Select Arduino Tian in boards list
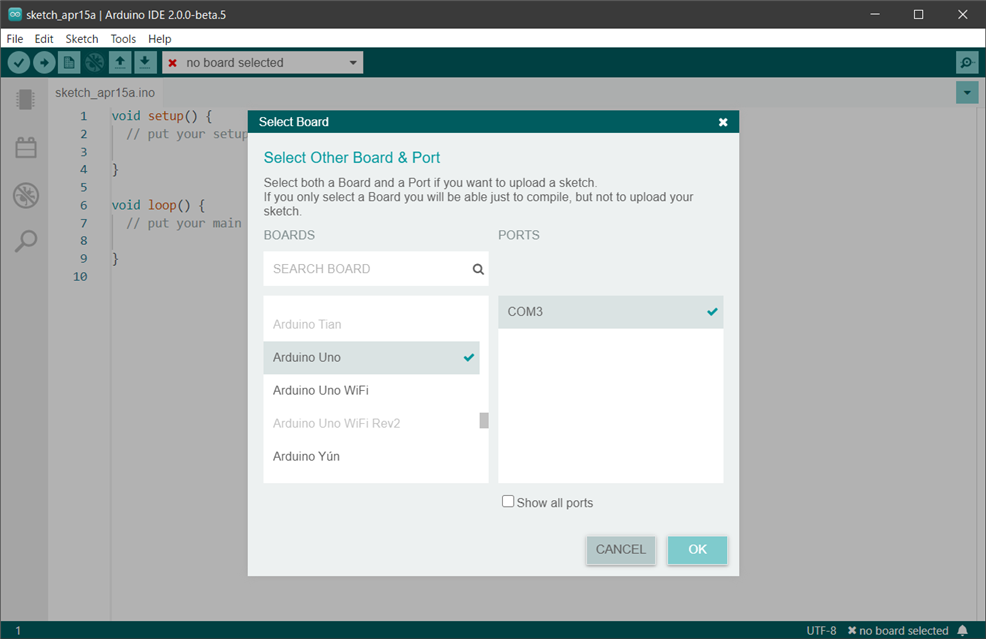This screenshot has width=986, height=639. [371, 325]
